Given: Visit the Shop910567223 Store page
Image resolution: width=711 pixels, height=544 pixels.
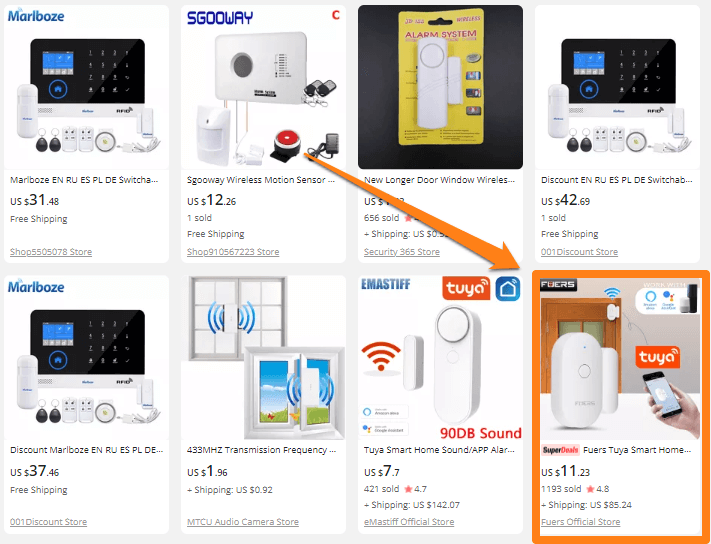Looking at the screenshot, I should coord(233,252).
